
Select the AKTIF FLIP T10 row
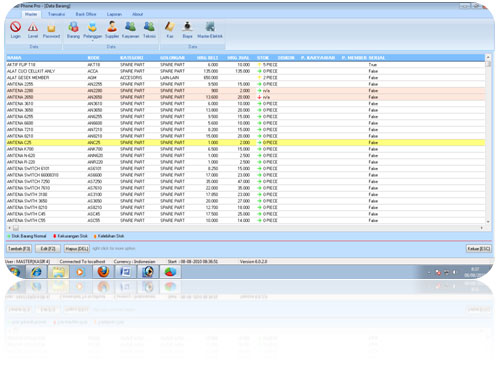[246, 65]
